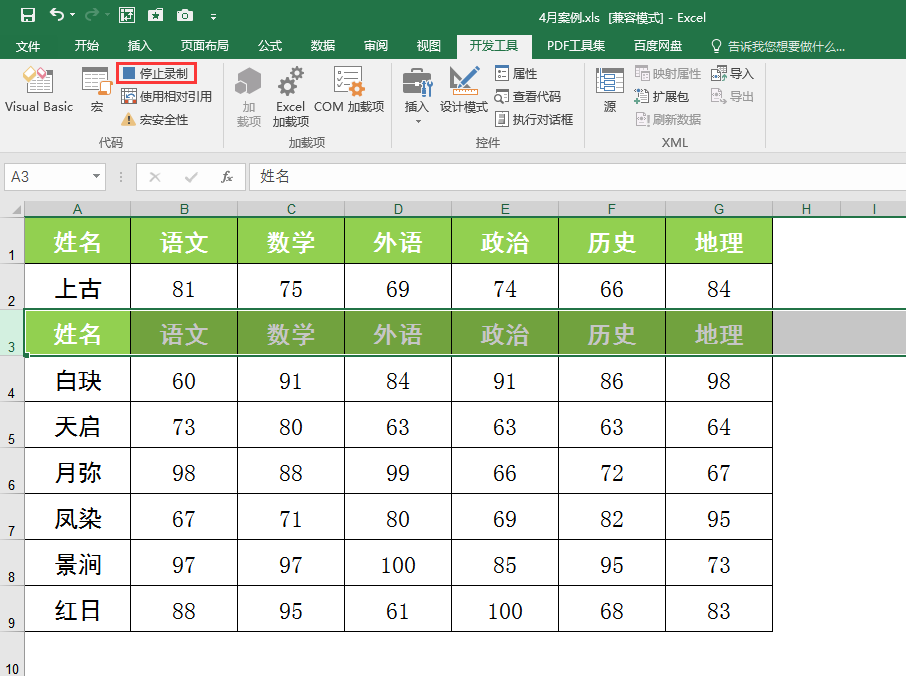Open Excel 加载项 gear icon
This screenshot has width=906, height=676.
pos(291,96)
